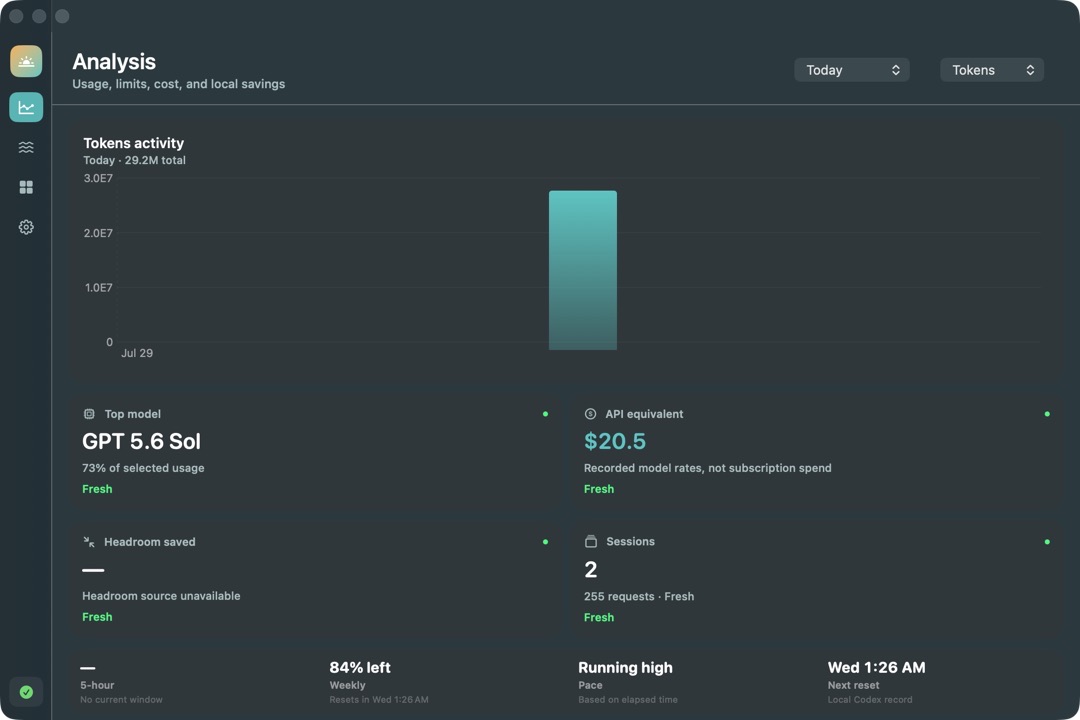Click 'Resets in Wed 1:26 AM' text
1080x720 pixels.
click(379, 700)
